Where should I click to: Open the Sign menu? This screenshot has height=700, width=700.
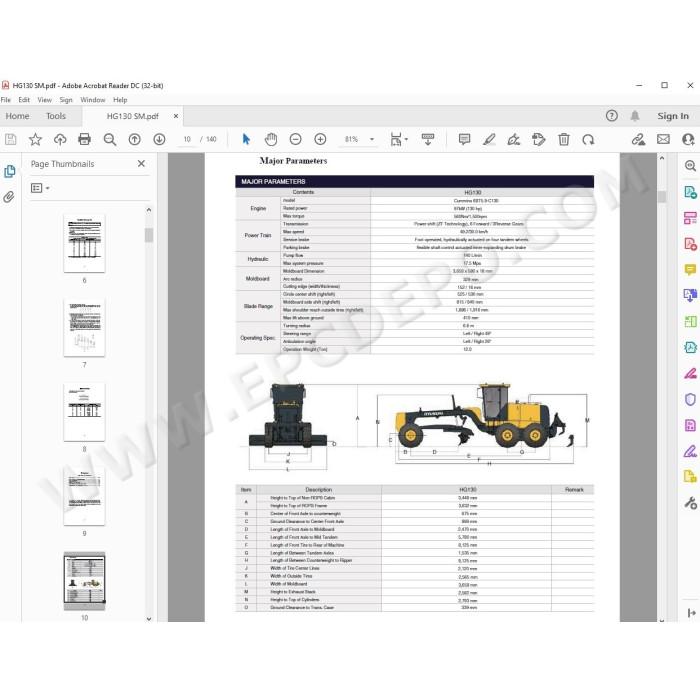click(66, 100)
